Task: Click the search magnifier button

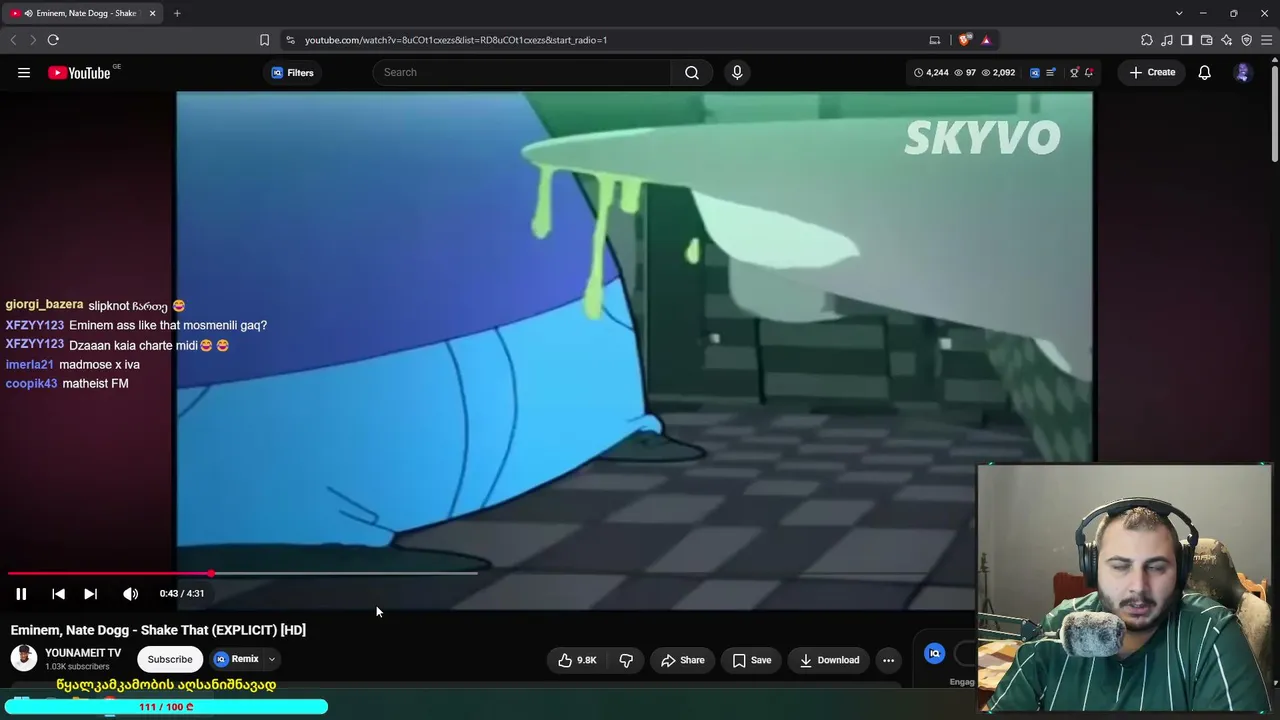Action: (x=692, y=72)
